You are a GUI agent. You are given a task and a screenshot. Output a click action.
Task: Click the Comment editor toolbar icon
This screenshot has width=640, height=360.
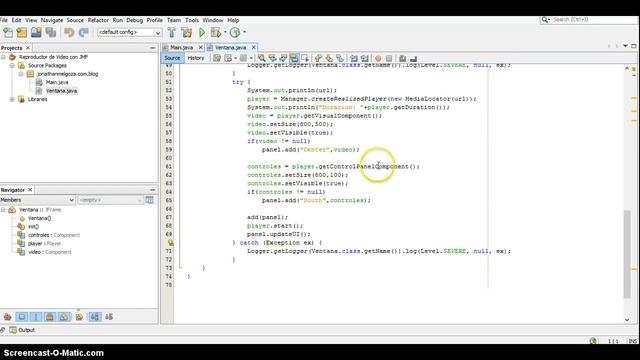[x=402, y=58]
